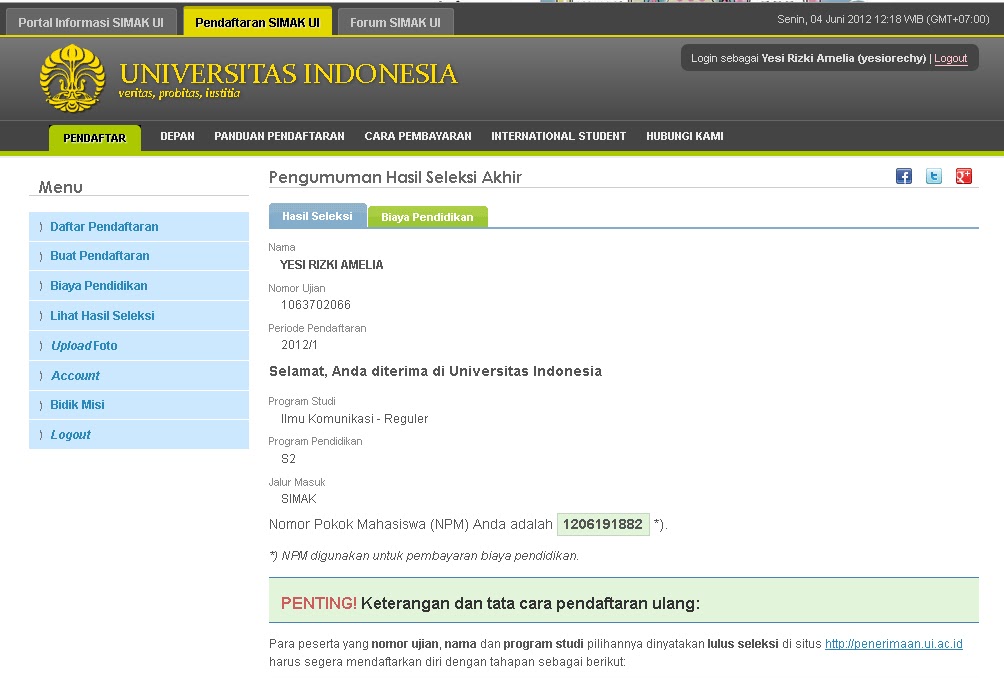Click the 'Ilmu Komunikasi - Reguler' program text
The image size is (1004, 678).
point(354,419)
